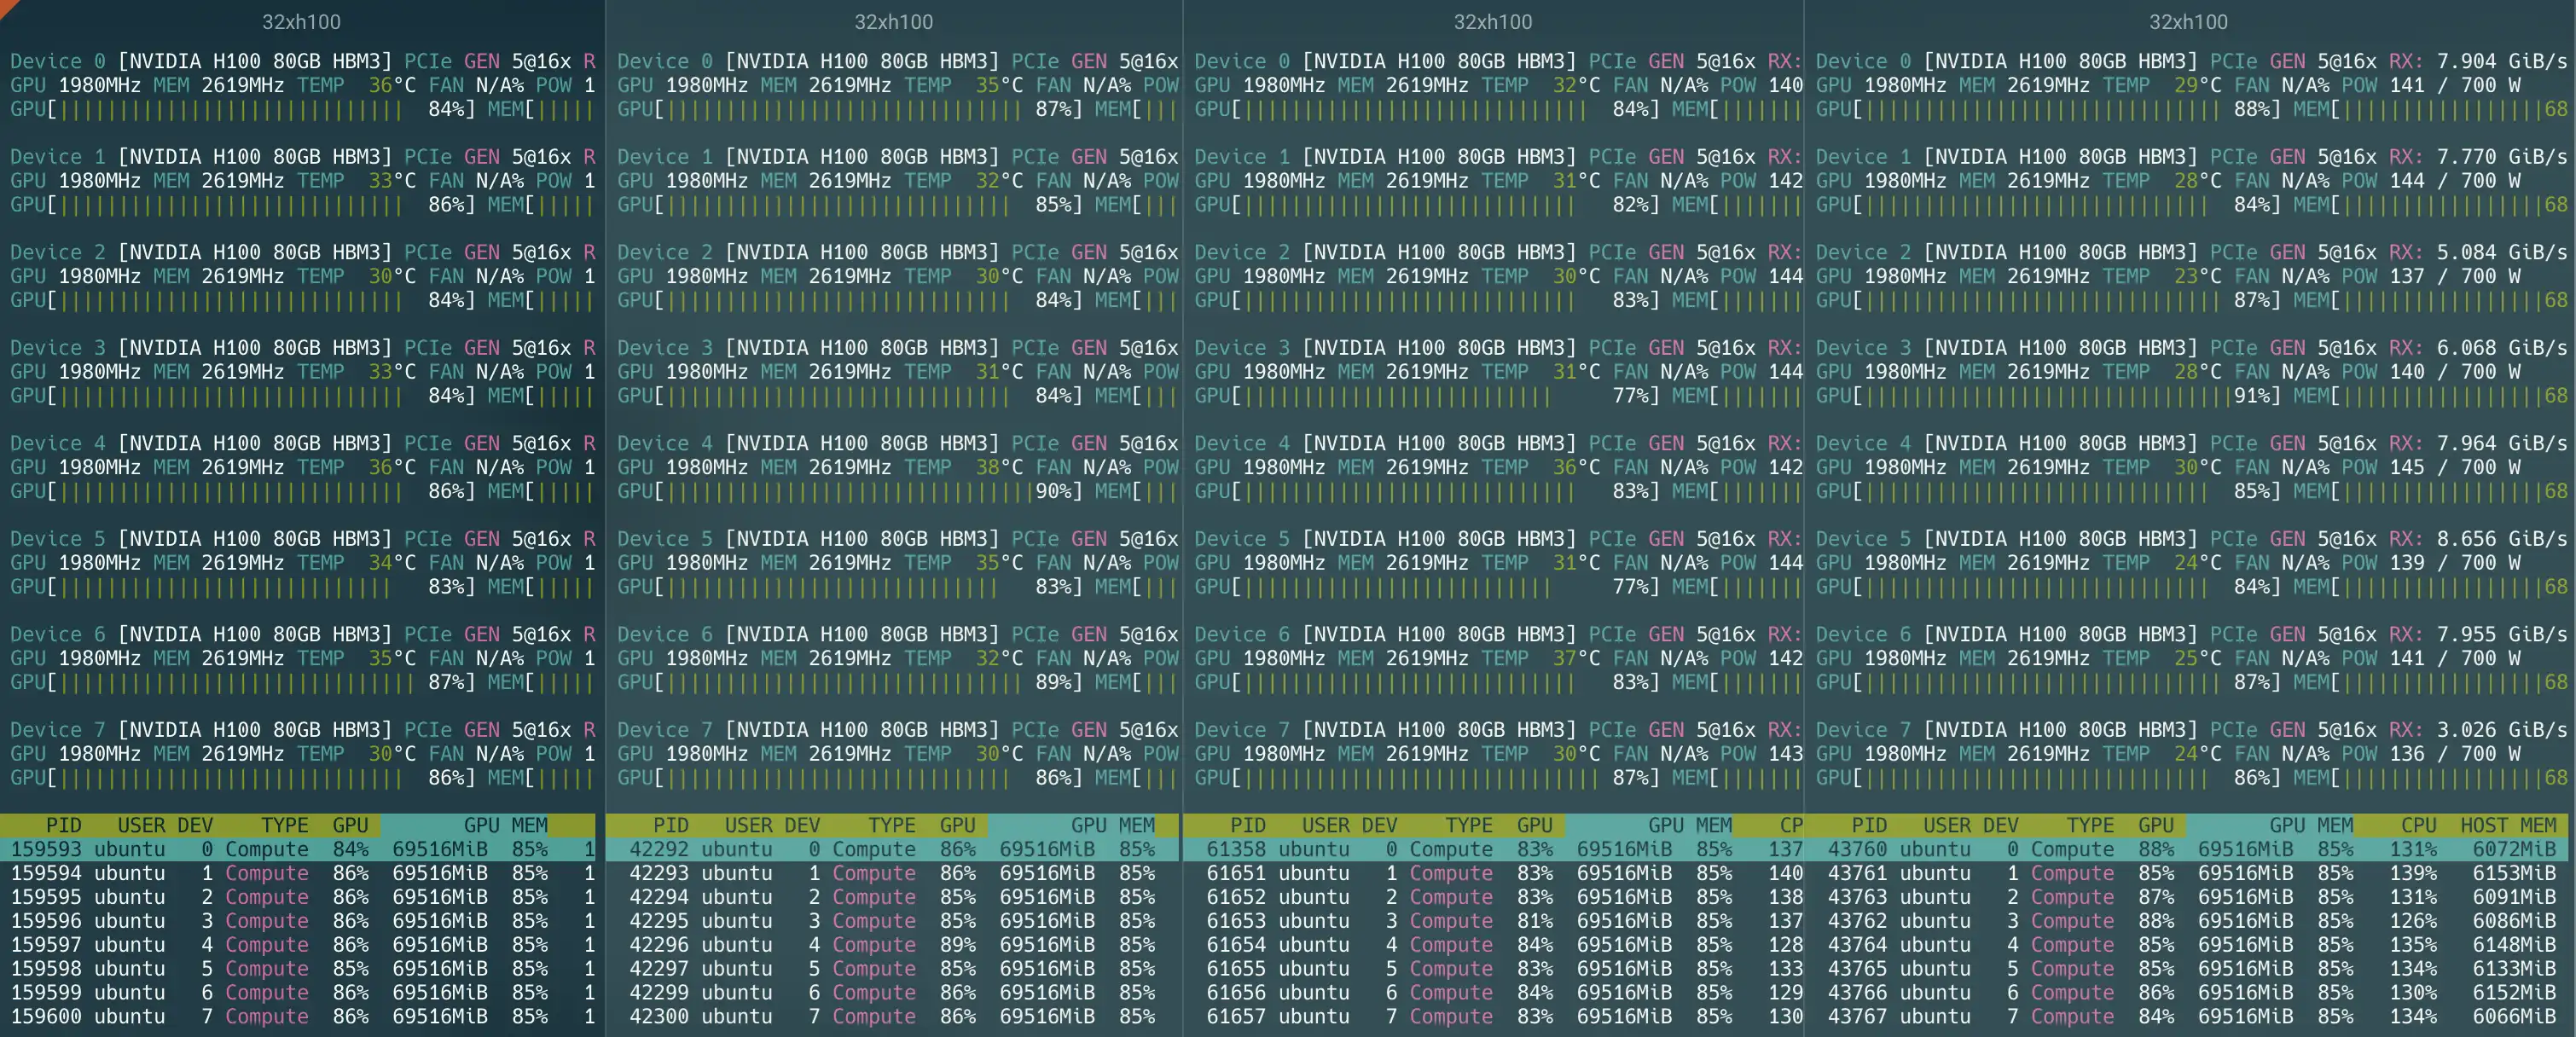The width and height of the screenshot is (2576, 1037).
Task: Click RX rate 5.084 GiB/s for Device 2
Action: (x=2501, y=252)
